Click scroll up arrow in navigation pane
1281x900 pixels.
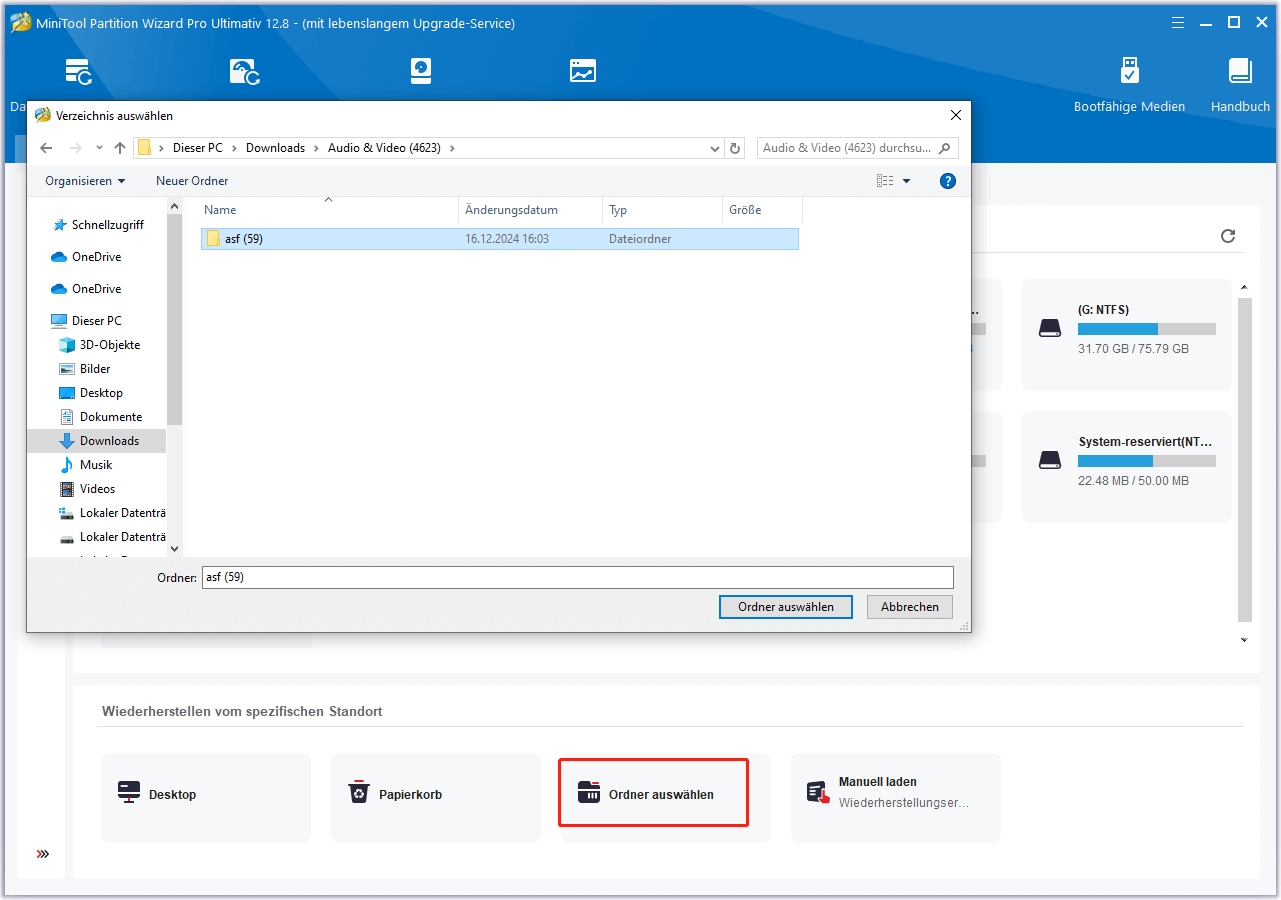(175, 205)
